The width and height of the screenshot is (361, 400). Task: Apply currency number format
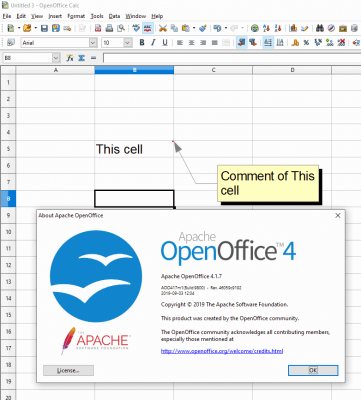point(295,42)
